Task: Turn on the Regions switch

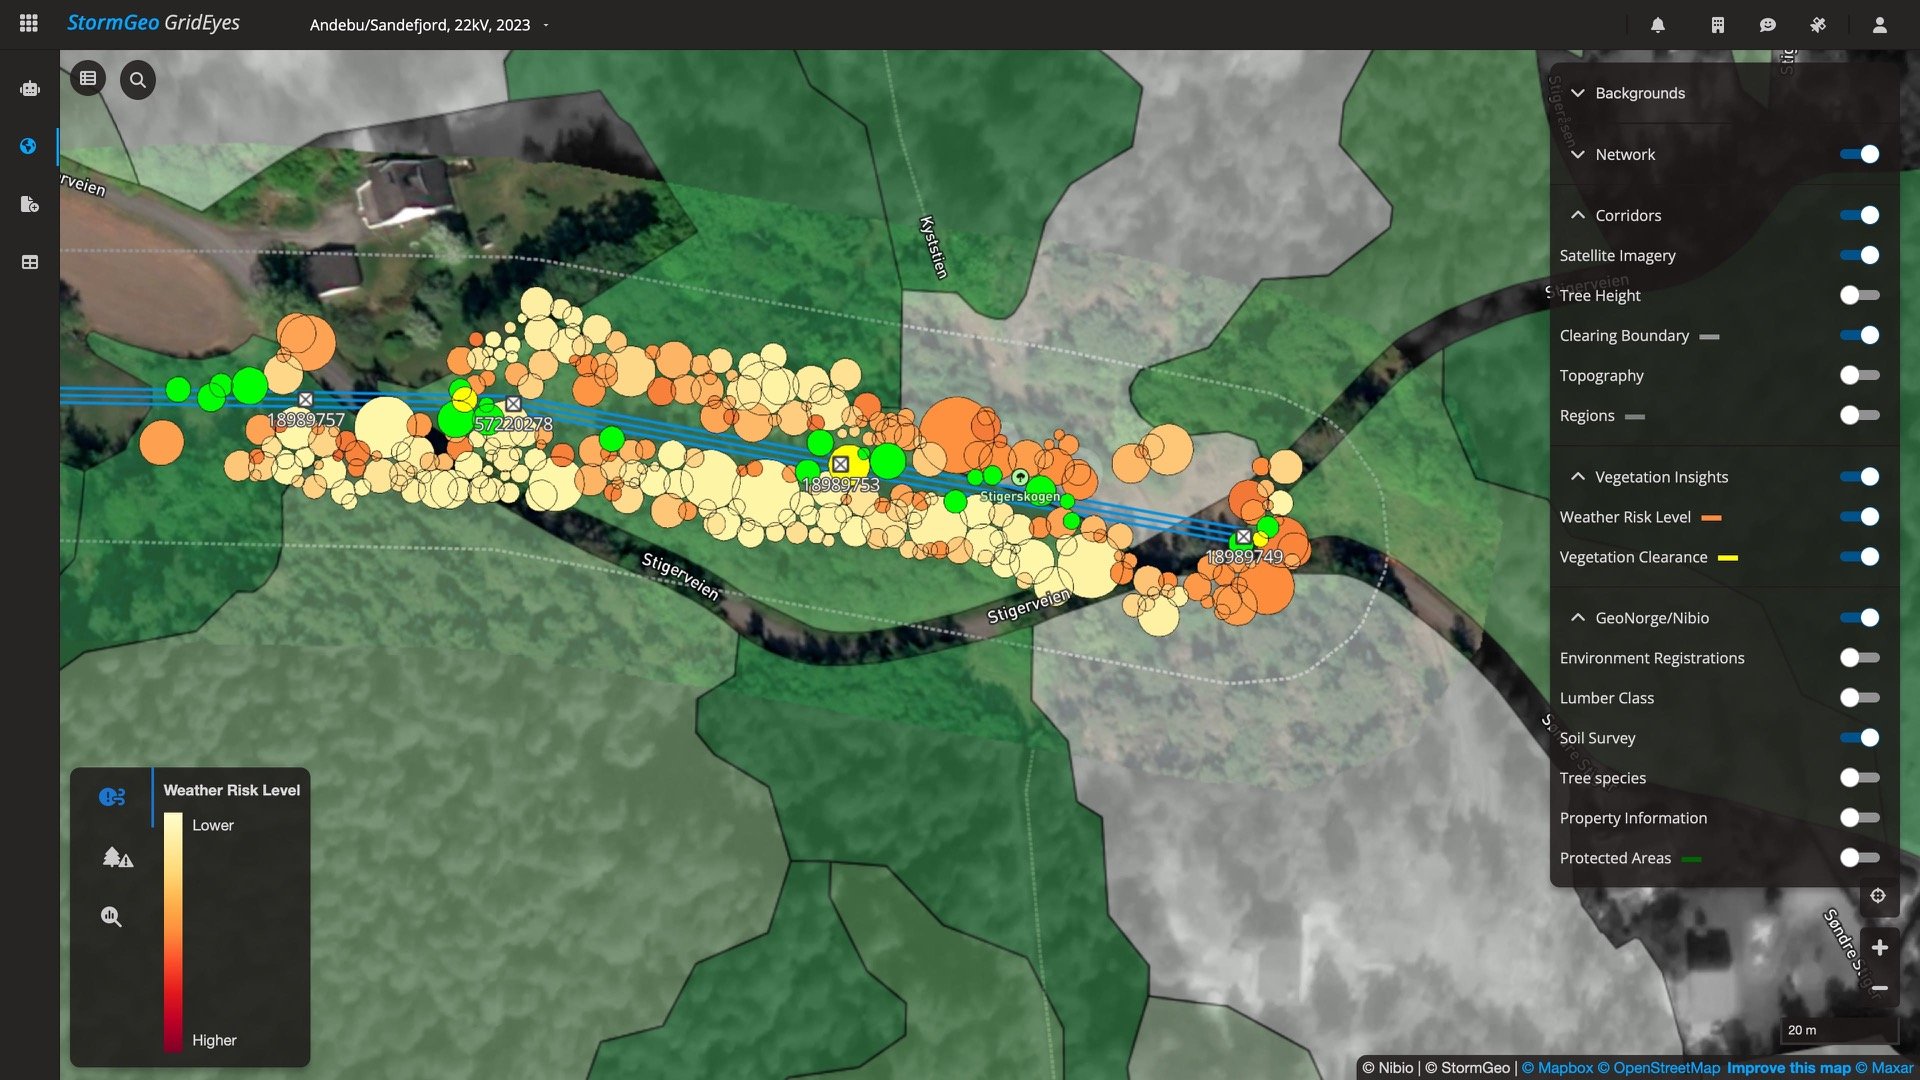Action: 1860,415
